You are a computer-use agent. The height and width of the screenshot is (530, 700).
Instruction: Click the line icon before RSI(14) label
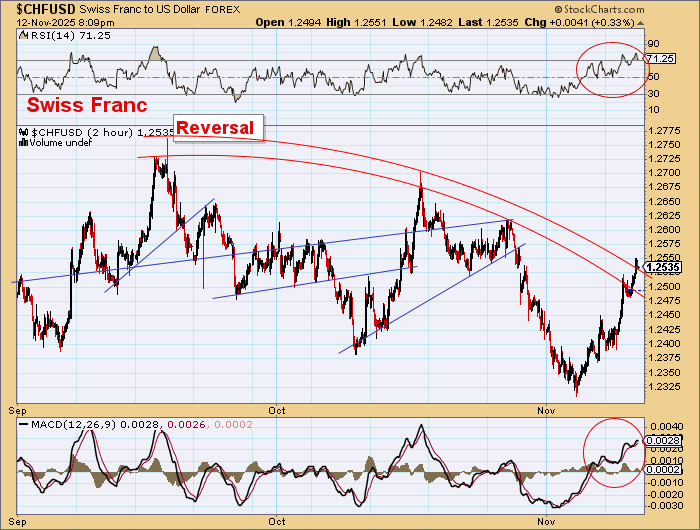(x=24, y=36)
